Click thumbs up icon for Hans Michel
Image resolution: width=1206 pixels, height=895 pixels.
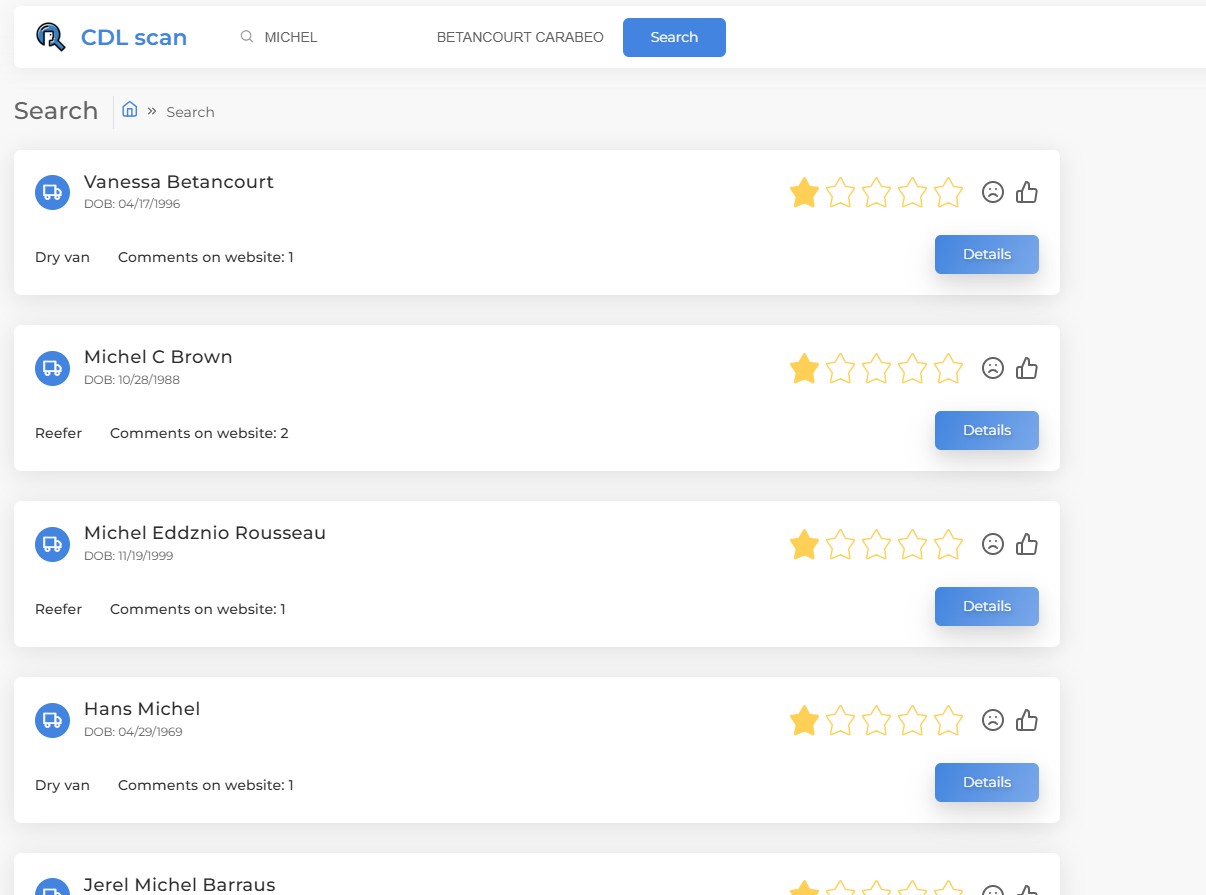coord(1027,720)
